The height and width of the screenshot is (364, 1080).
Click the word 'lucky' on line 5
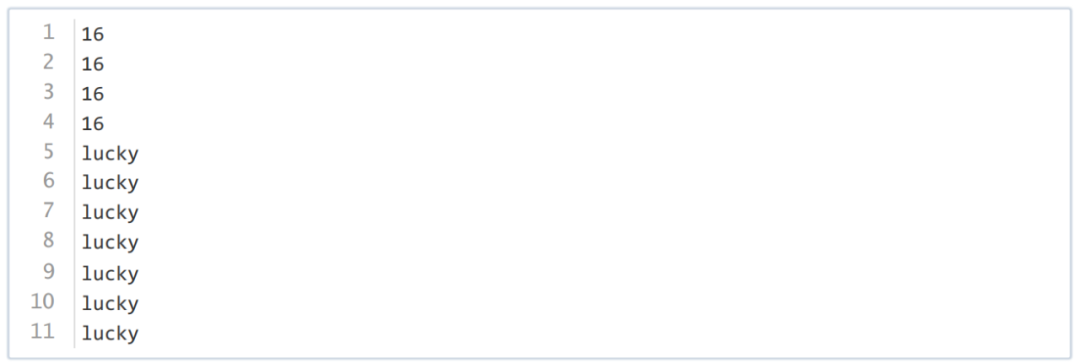(x=110, y=154)
